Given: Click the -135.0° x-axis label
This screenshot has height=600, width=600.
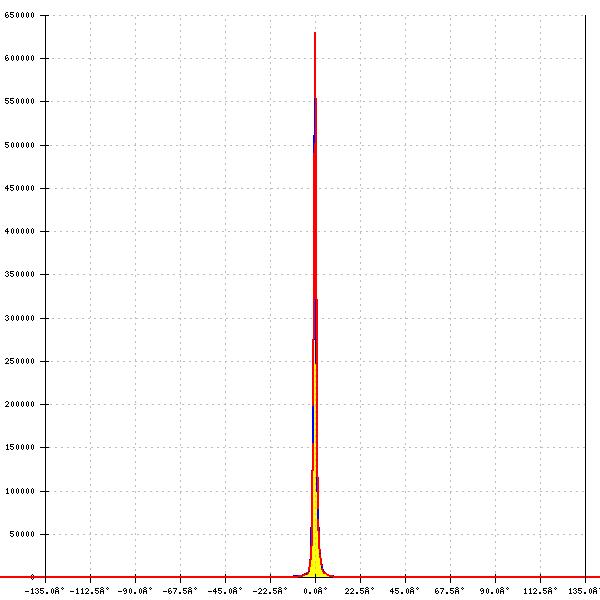Looking at the screenshot, I should [x=45, y=591].
